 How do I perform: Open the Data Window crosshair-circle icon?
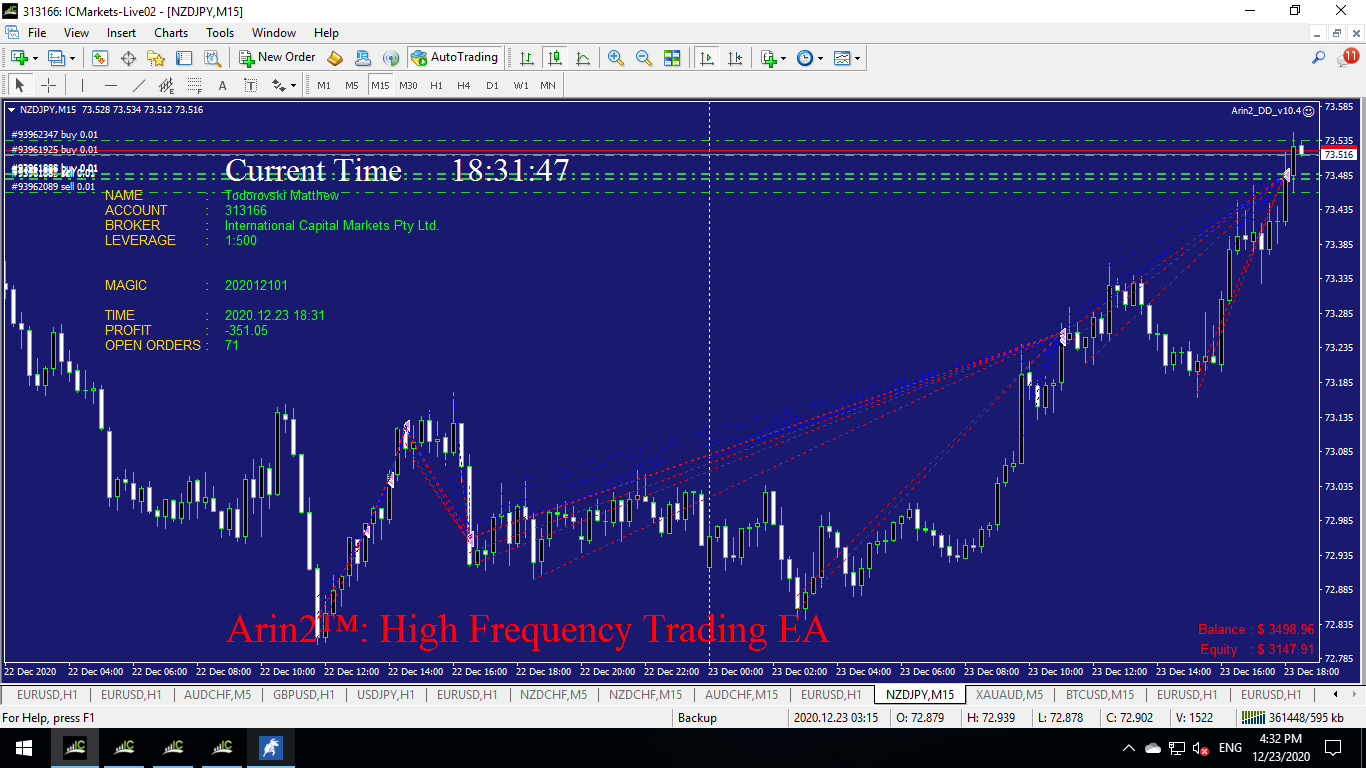[128, 58]
